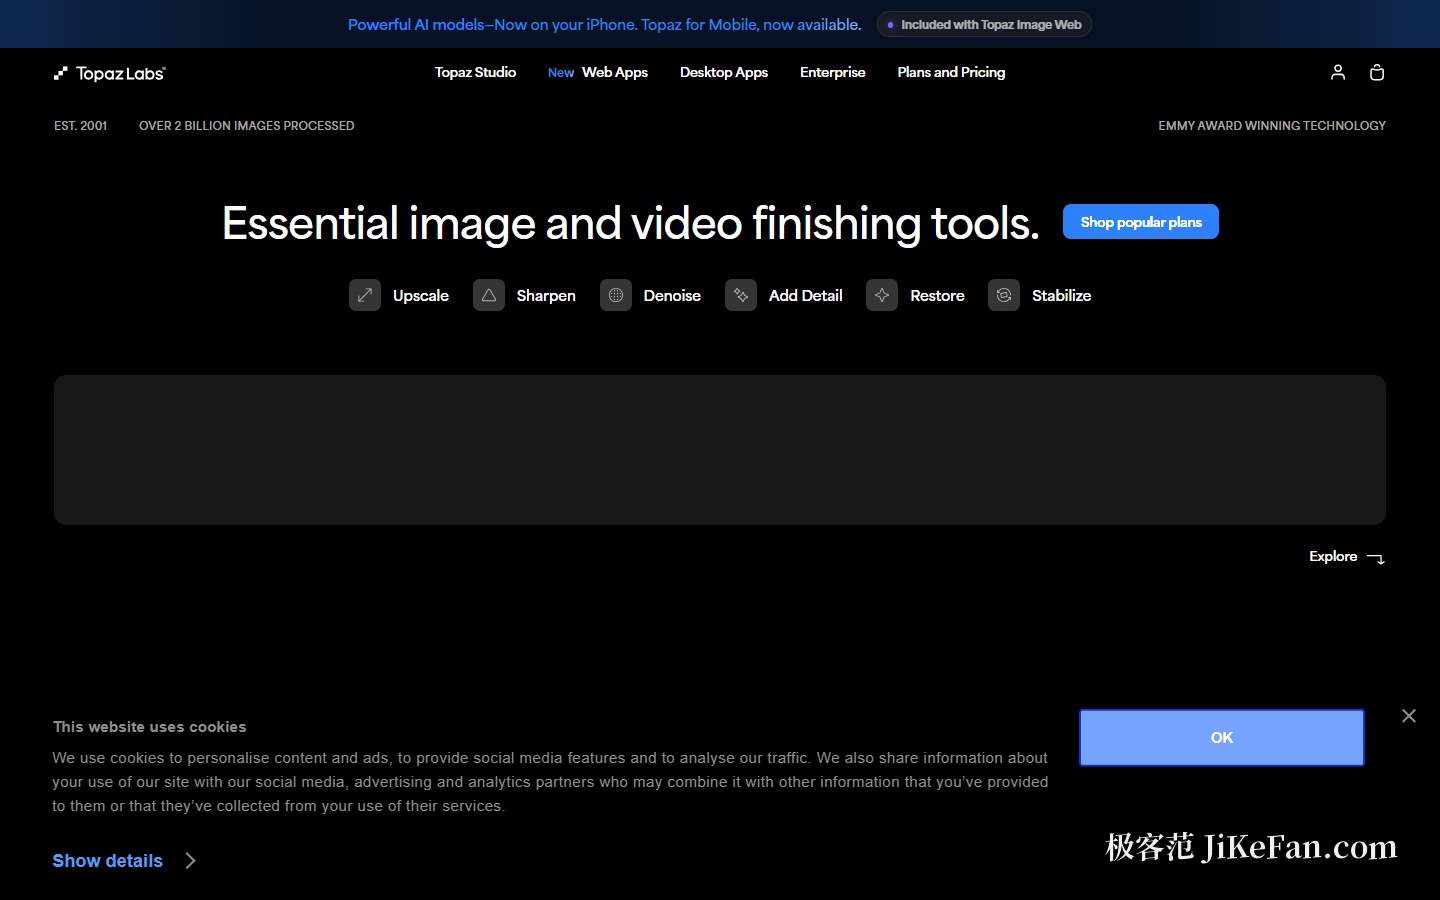The image size is (1440, 900).
Task: Close the cookie banner with X
Action: pyautogui.click(x=1409, y=716)
